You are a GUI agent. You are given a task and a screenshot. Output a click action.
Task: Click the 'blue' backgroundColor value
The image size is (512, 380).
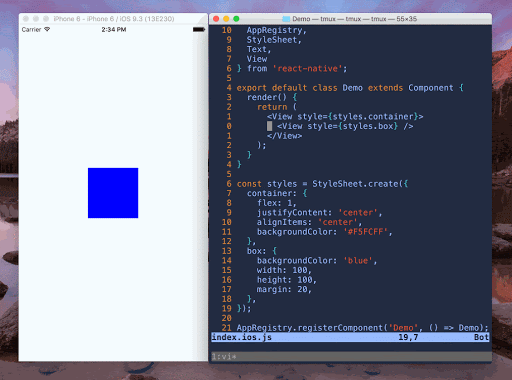point(358,261)
